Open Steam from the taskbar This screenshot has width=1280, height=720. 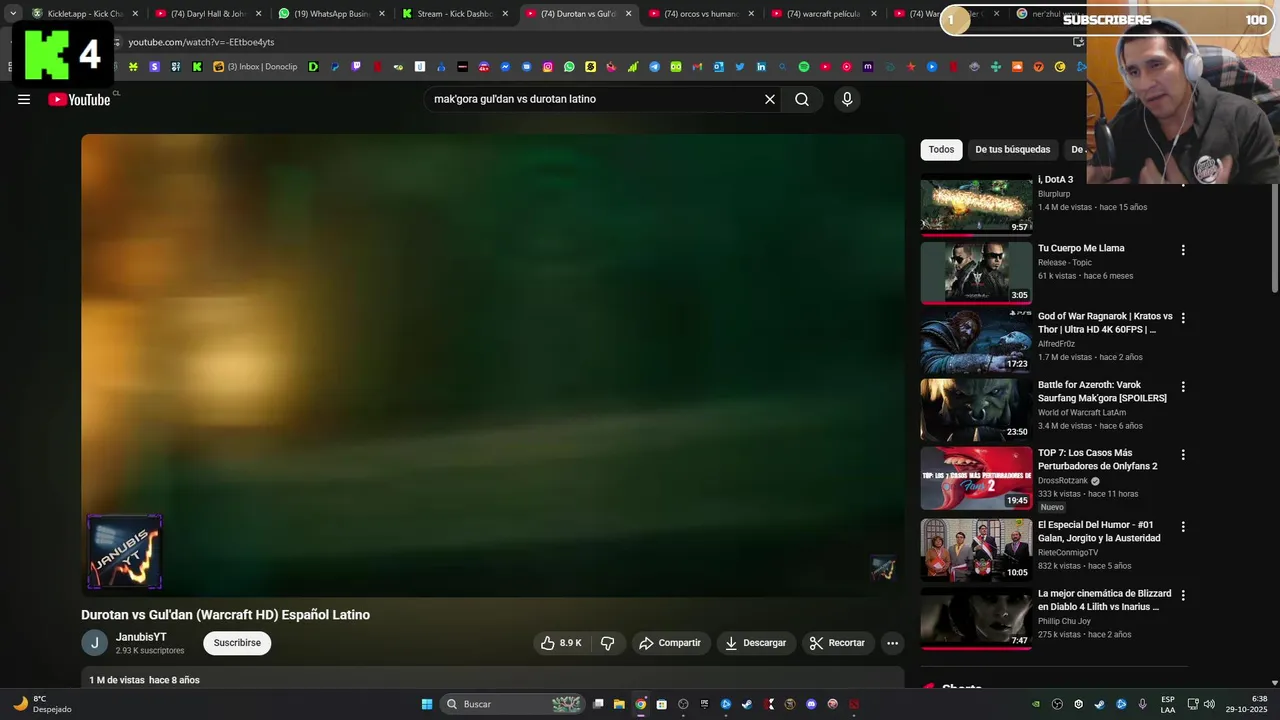point(747,704)
